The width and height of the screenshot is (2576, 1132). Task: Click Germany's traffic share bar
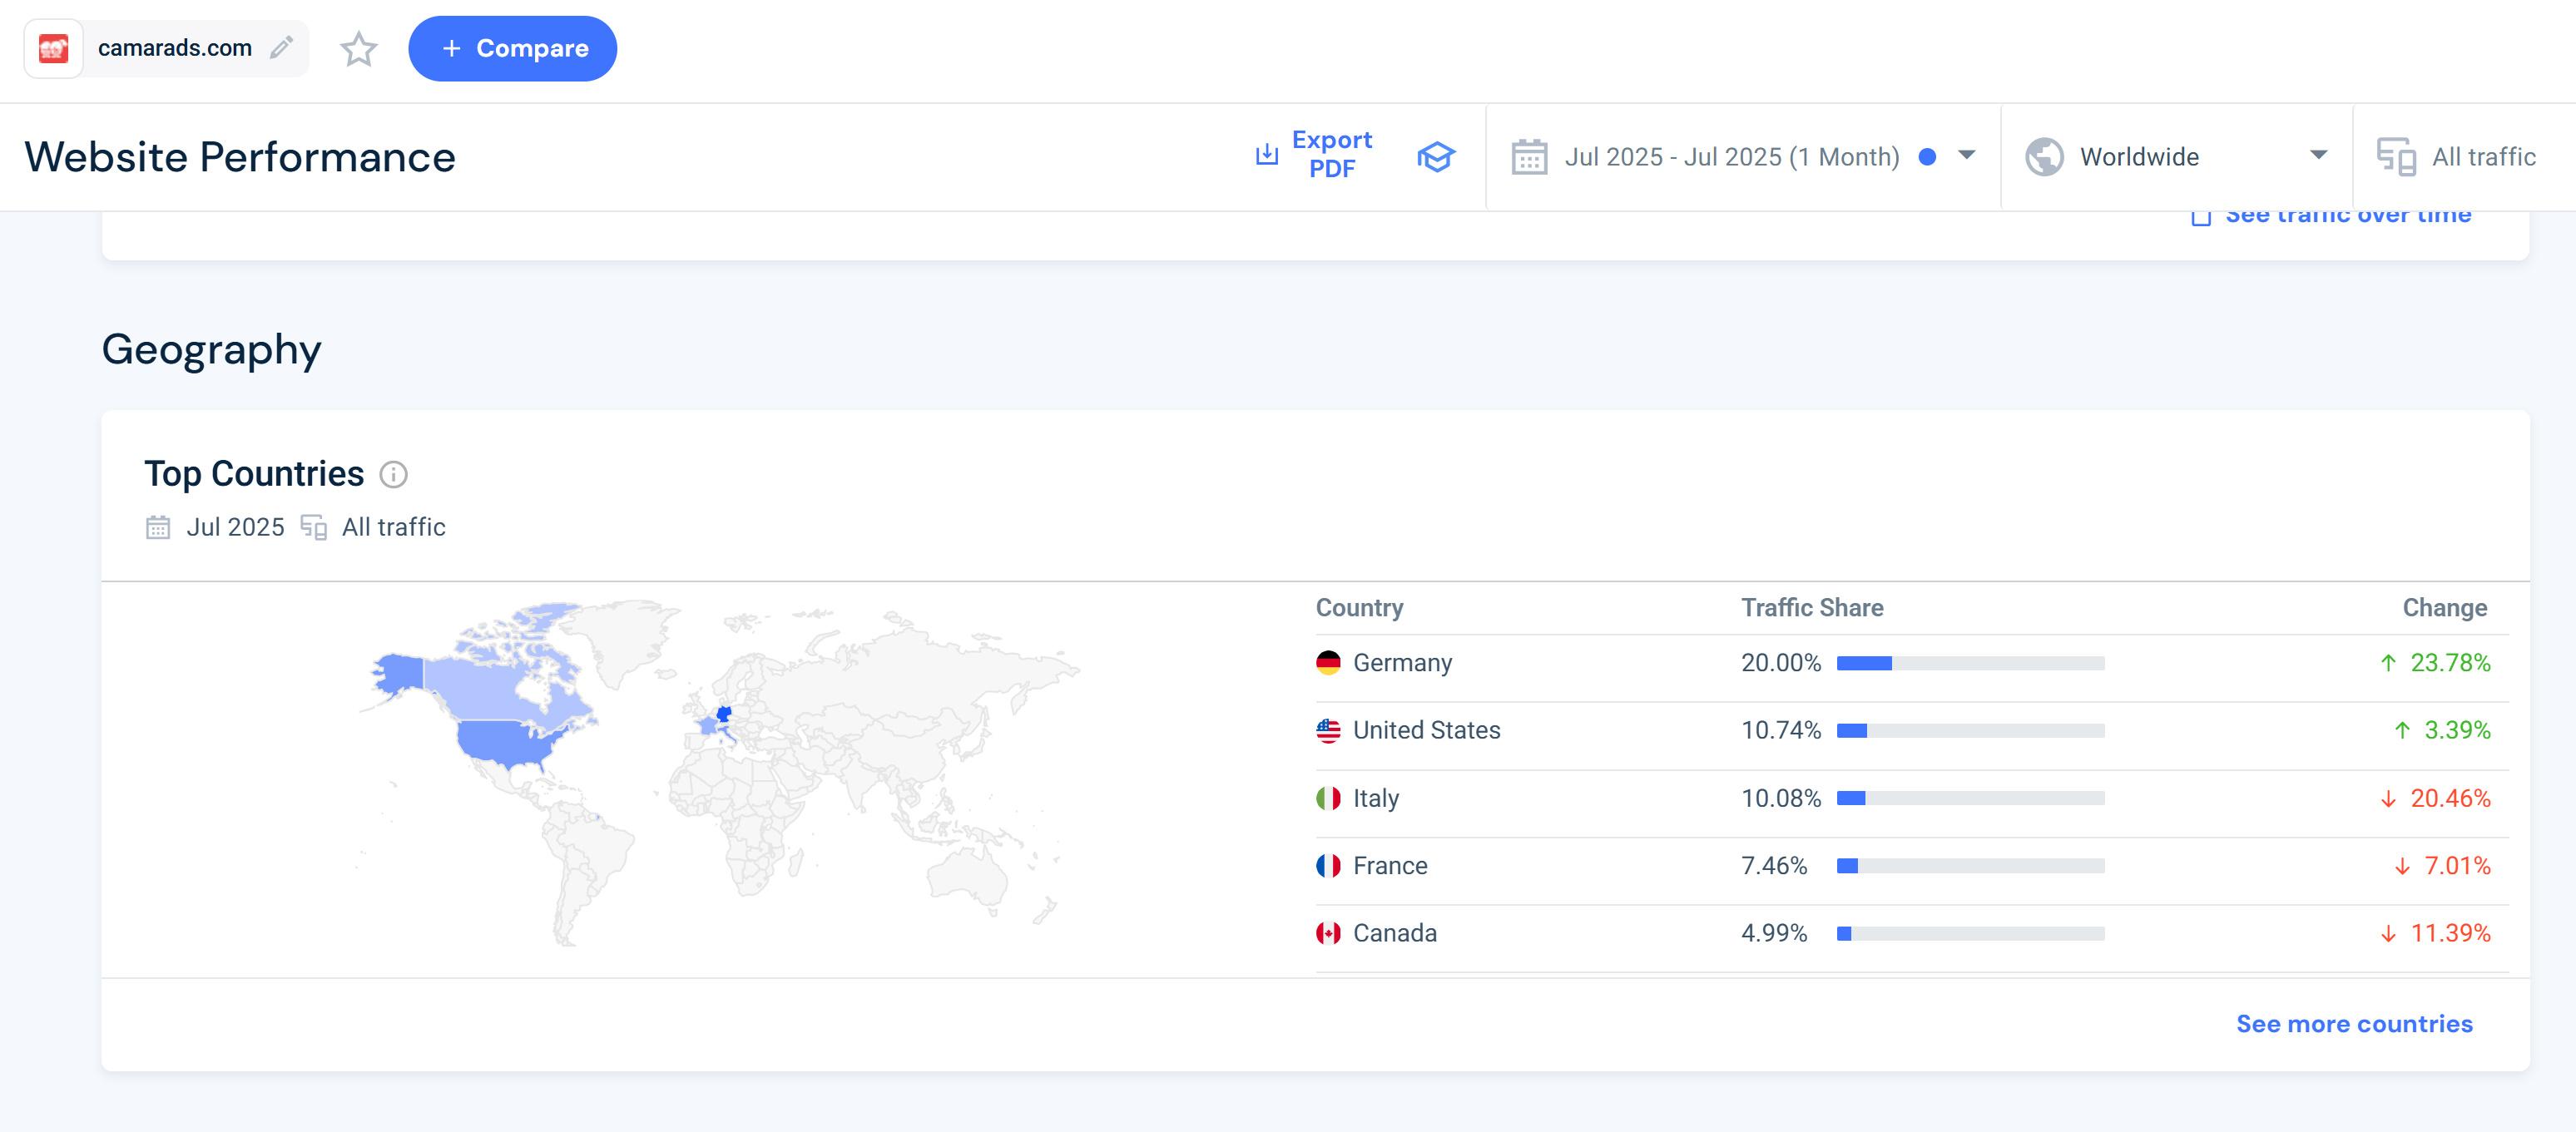1969,663
